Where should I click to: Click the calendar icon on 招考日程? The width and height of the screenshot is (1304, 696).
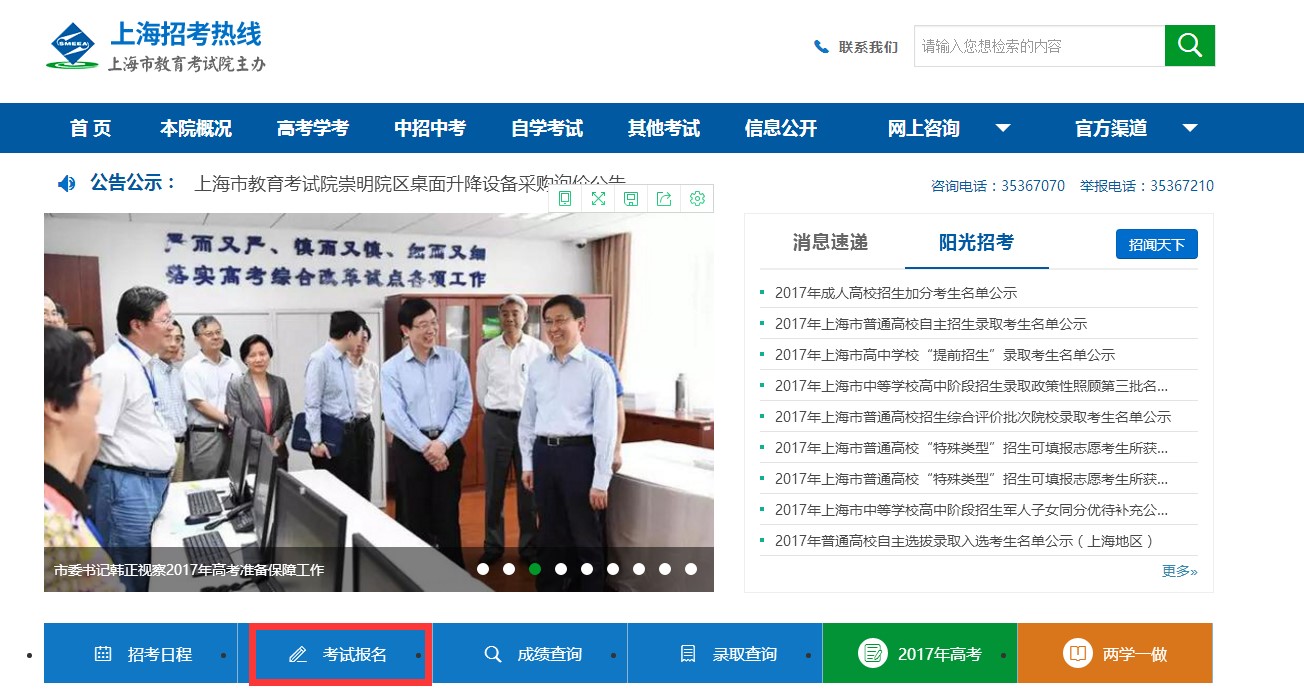(103, 654)
